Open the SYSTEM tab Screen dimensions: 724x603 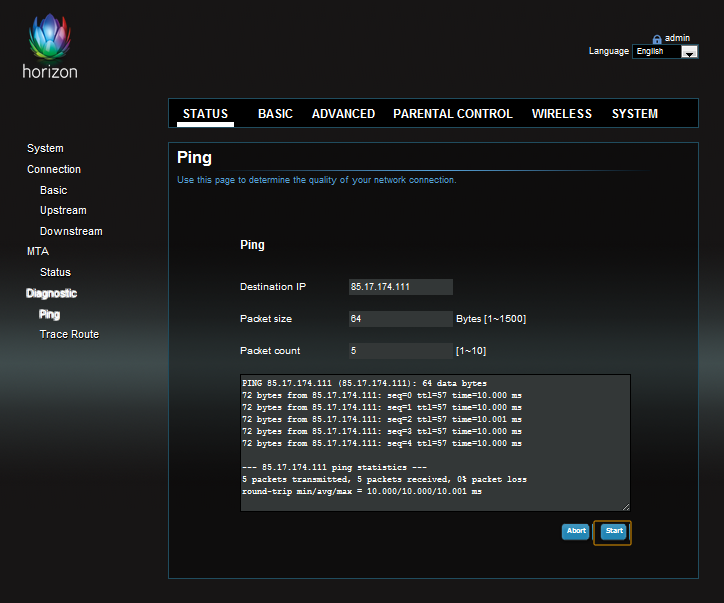(x=634, y=114)
